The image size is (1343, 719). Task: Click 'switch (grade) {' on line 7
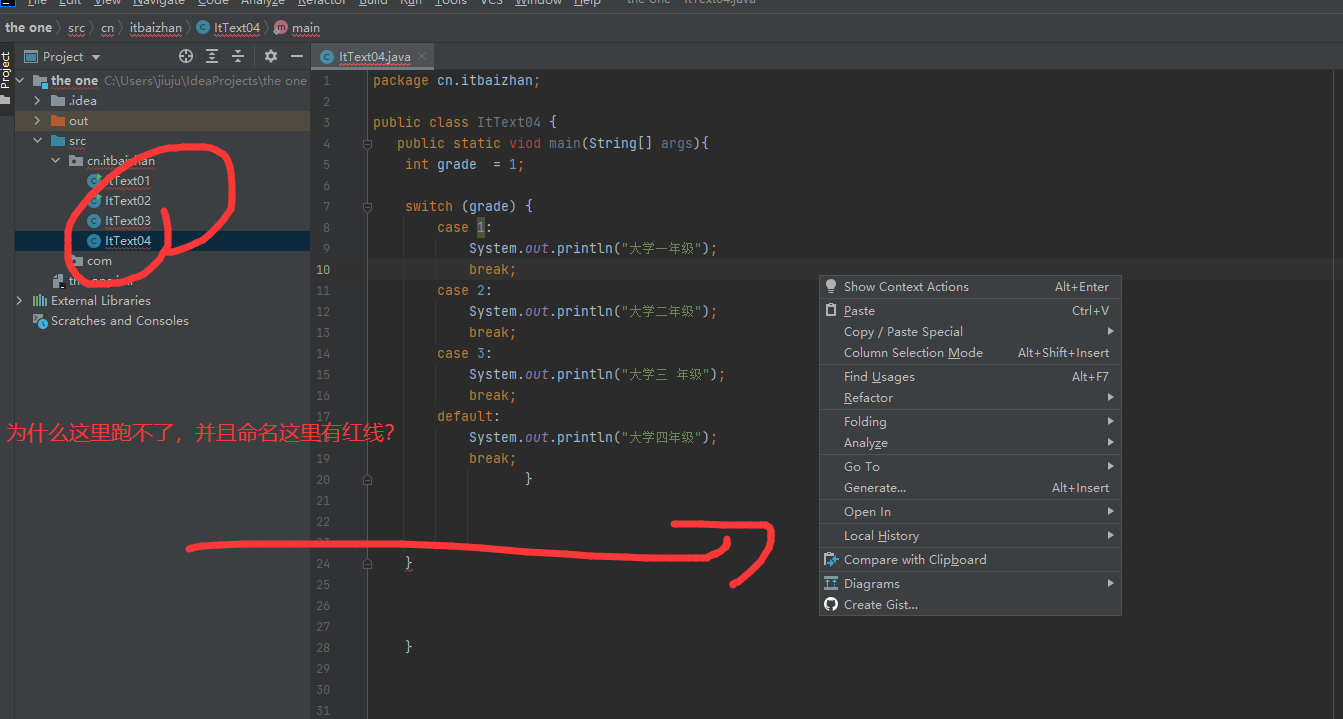pos(469,207)
